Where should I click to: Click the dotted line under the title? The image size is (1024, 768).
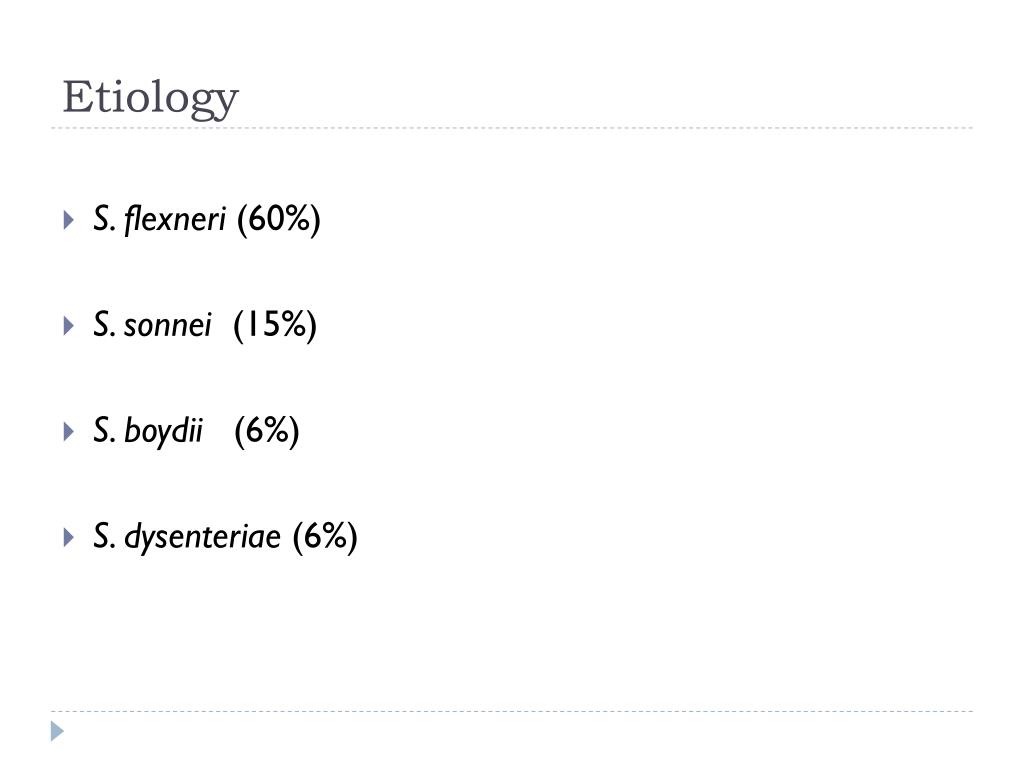pyautogui.click(x=512, y=128)
